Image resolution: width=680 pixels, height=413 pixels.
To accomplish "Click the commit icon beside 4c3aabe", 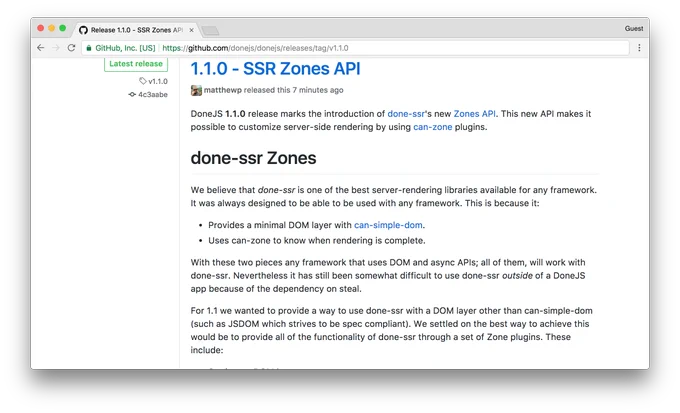I will coord(132,94).
